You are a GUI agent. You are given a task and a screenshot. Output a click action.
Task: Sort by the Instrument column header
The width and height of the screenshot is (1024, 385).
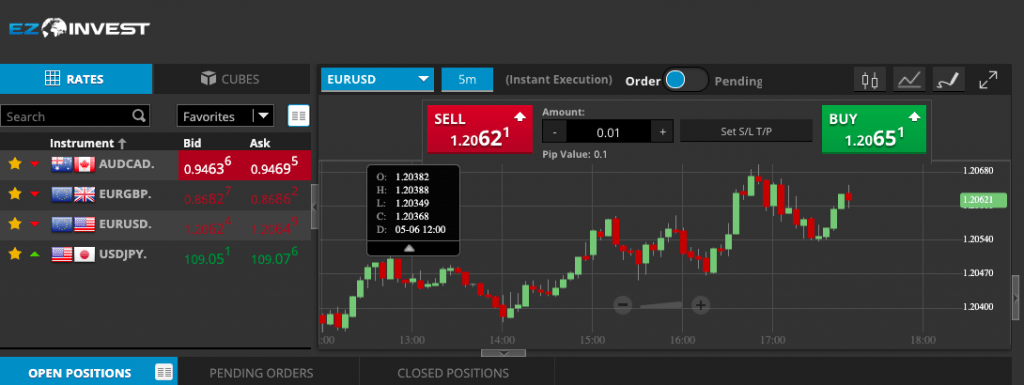tap(88, 143)
